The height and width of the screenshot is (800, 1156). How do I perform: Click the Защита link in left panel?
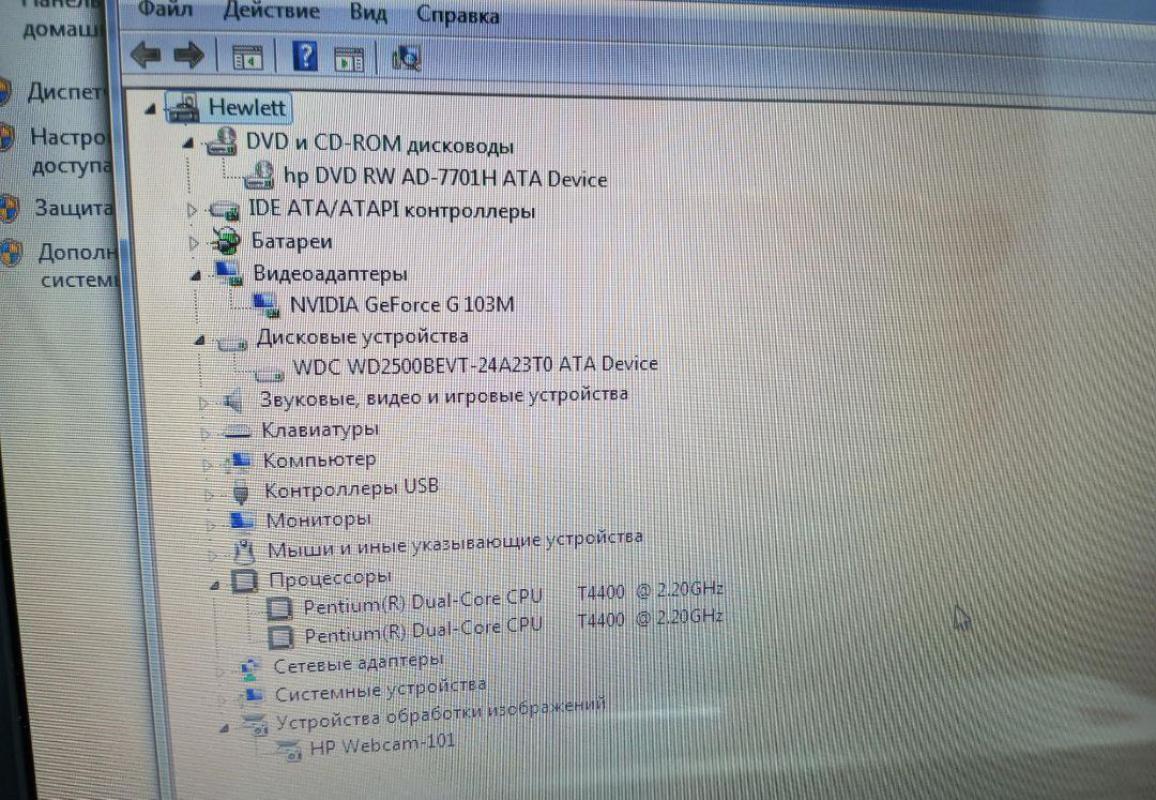click(x=72, y=208)
